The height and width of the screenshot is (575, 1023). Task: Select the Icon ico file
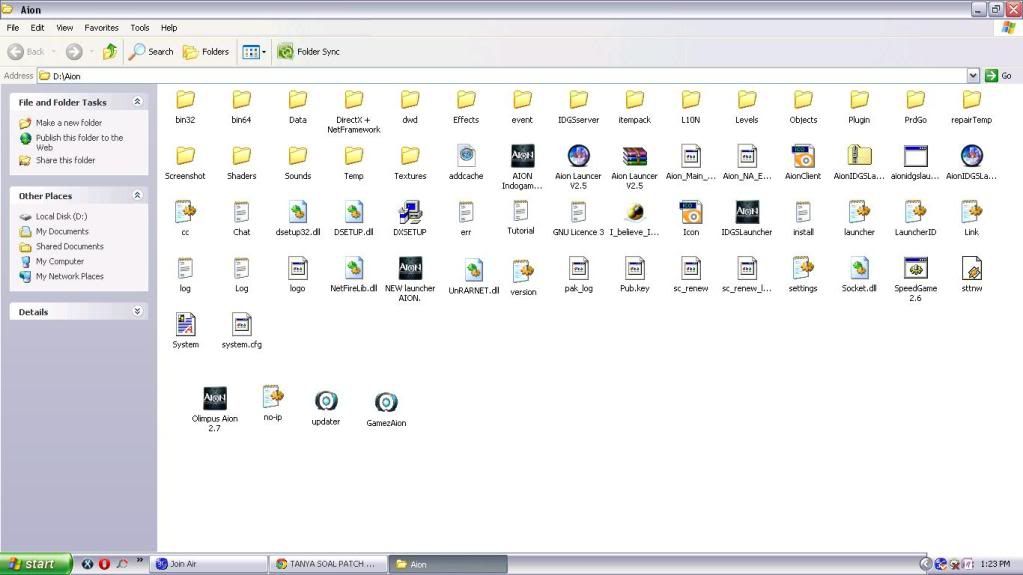click(691, 213)
